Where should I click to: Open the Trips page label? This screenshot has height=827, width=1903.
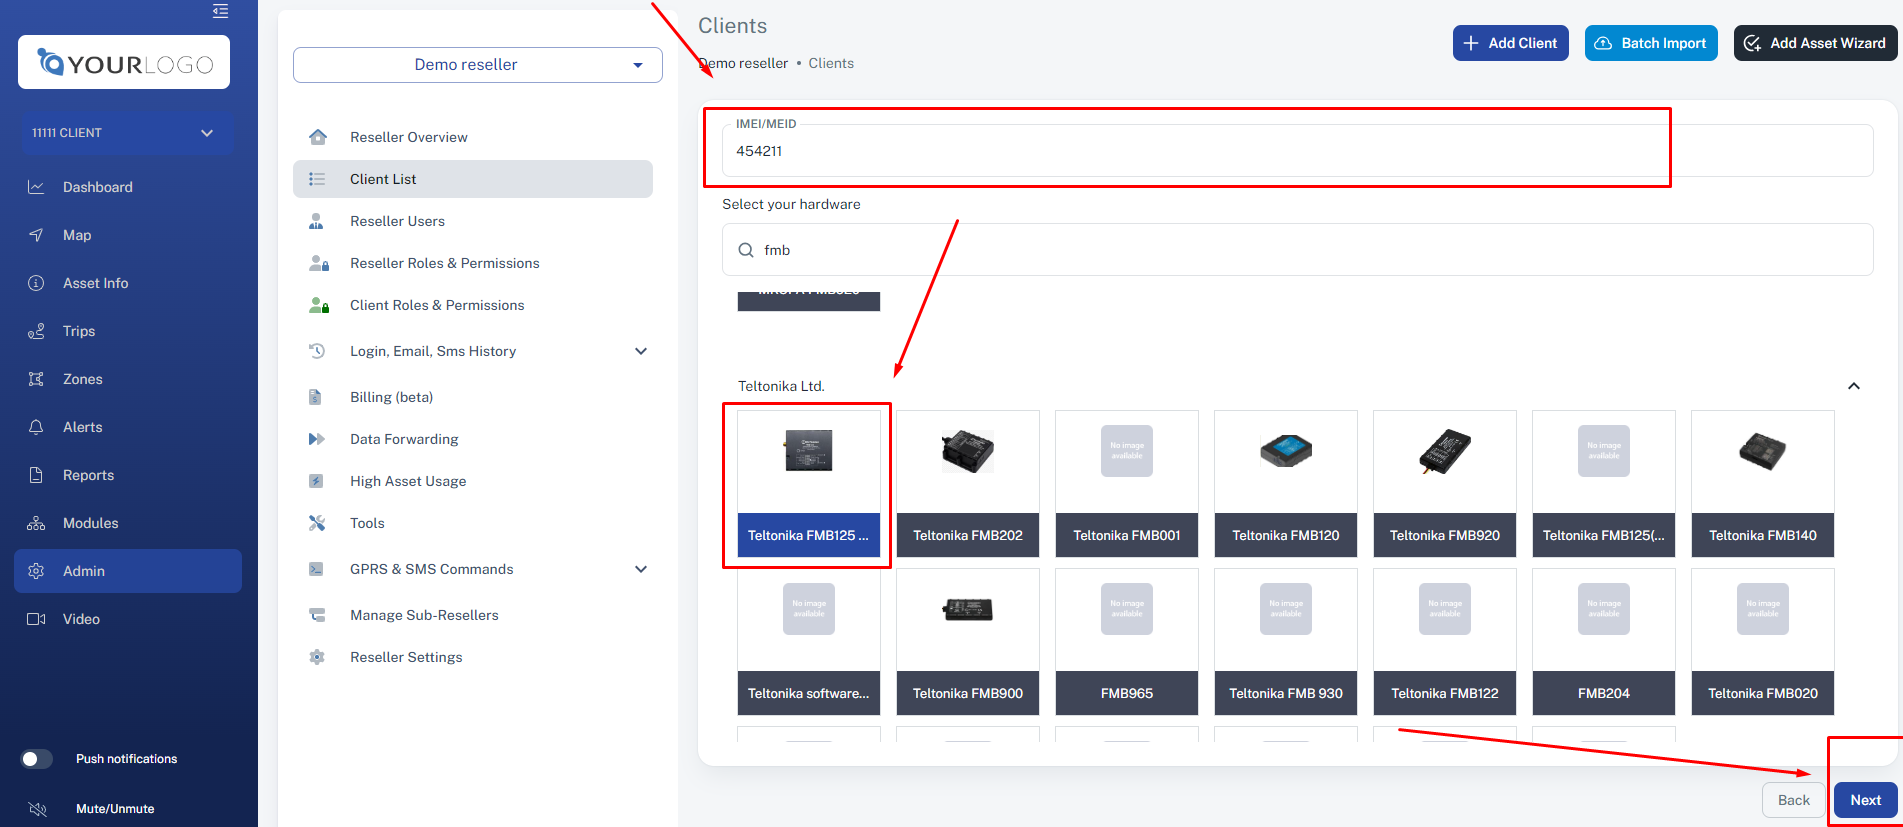pos(79,331)
